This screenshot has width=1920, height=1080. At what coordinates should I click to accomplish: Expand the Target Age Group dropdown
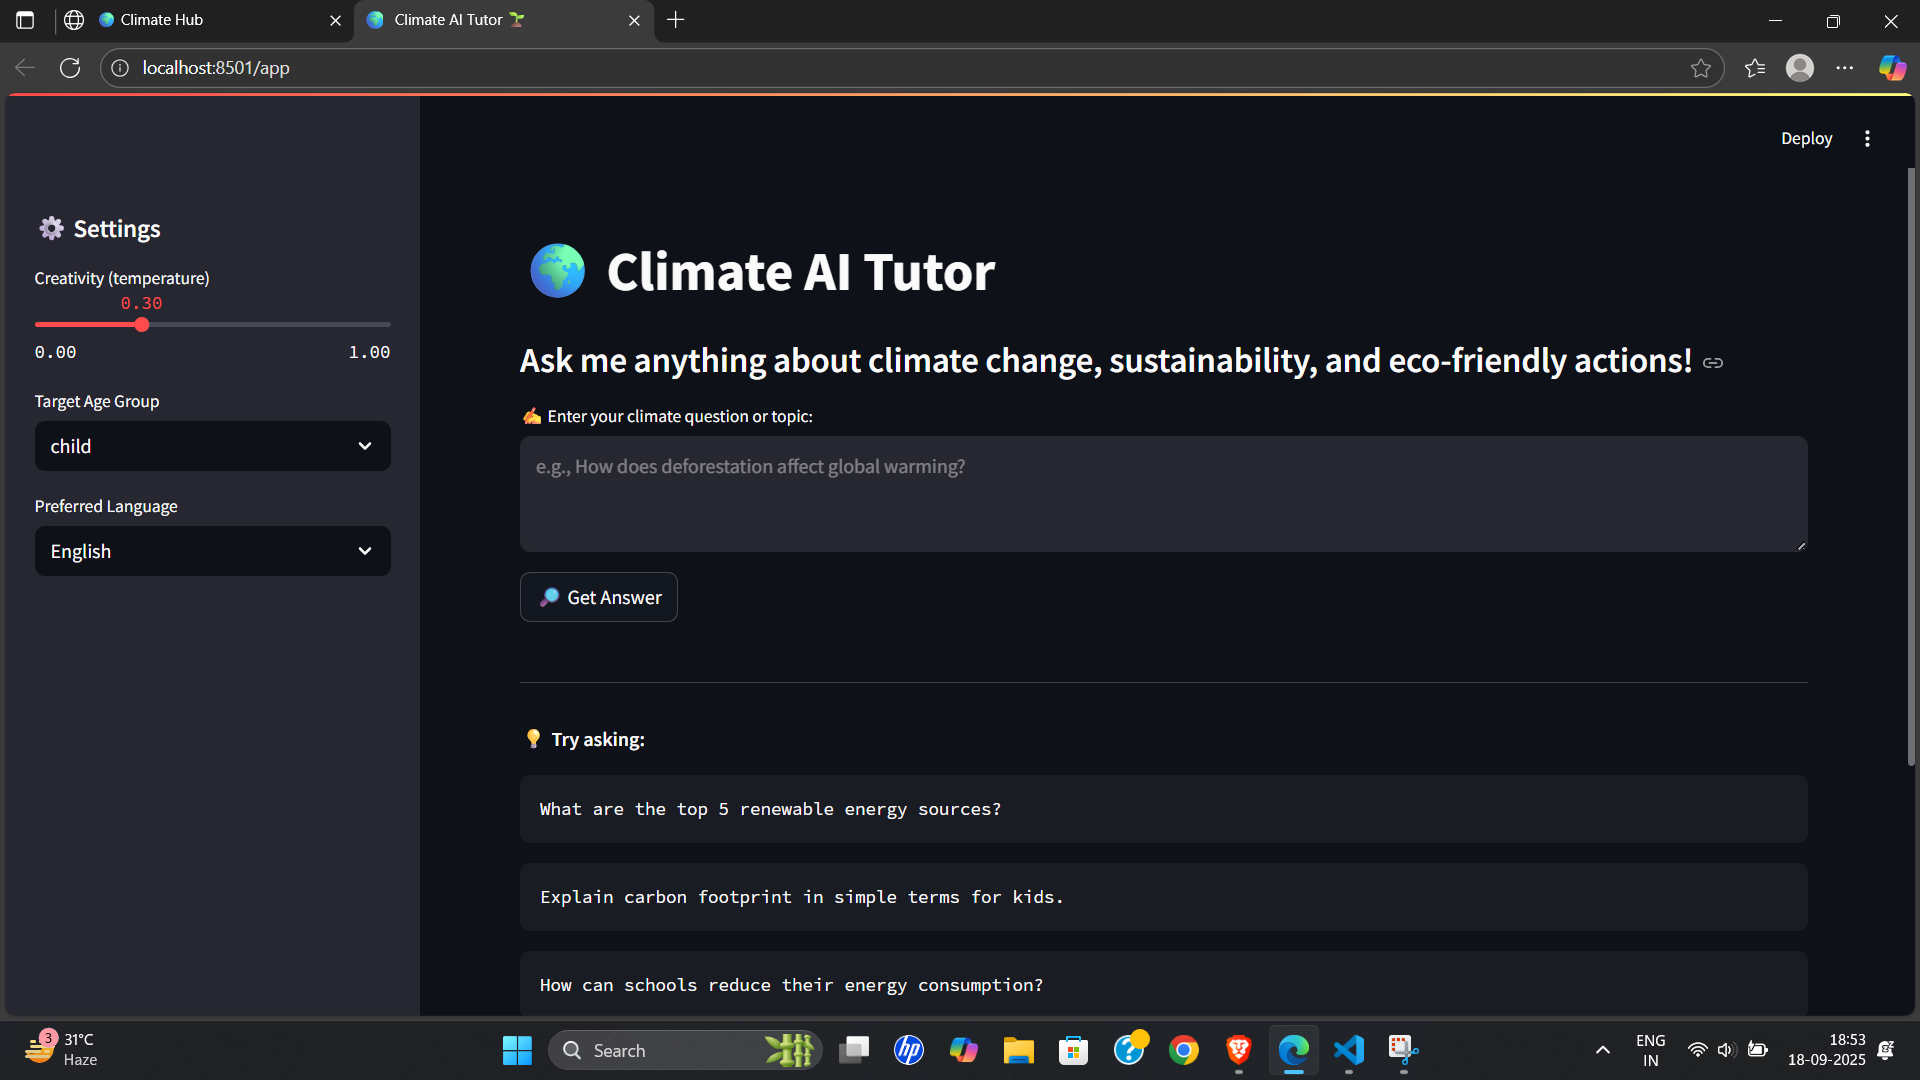[212, 446]
